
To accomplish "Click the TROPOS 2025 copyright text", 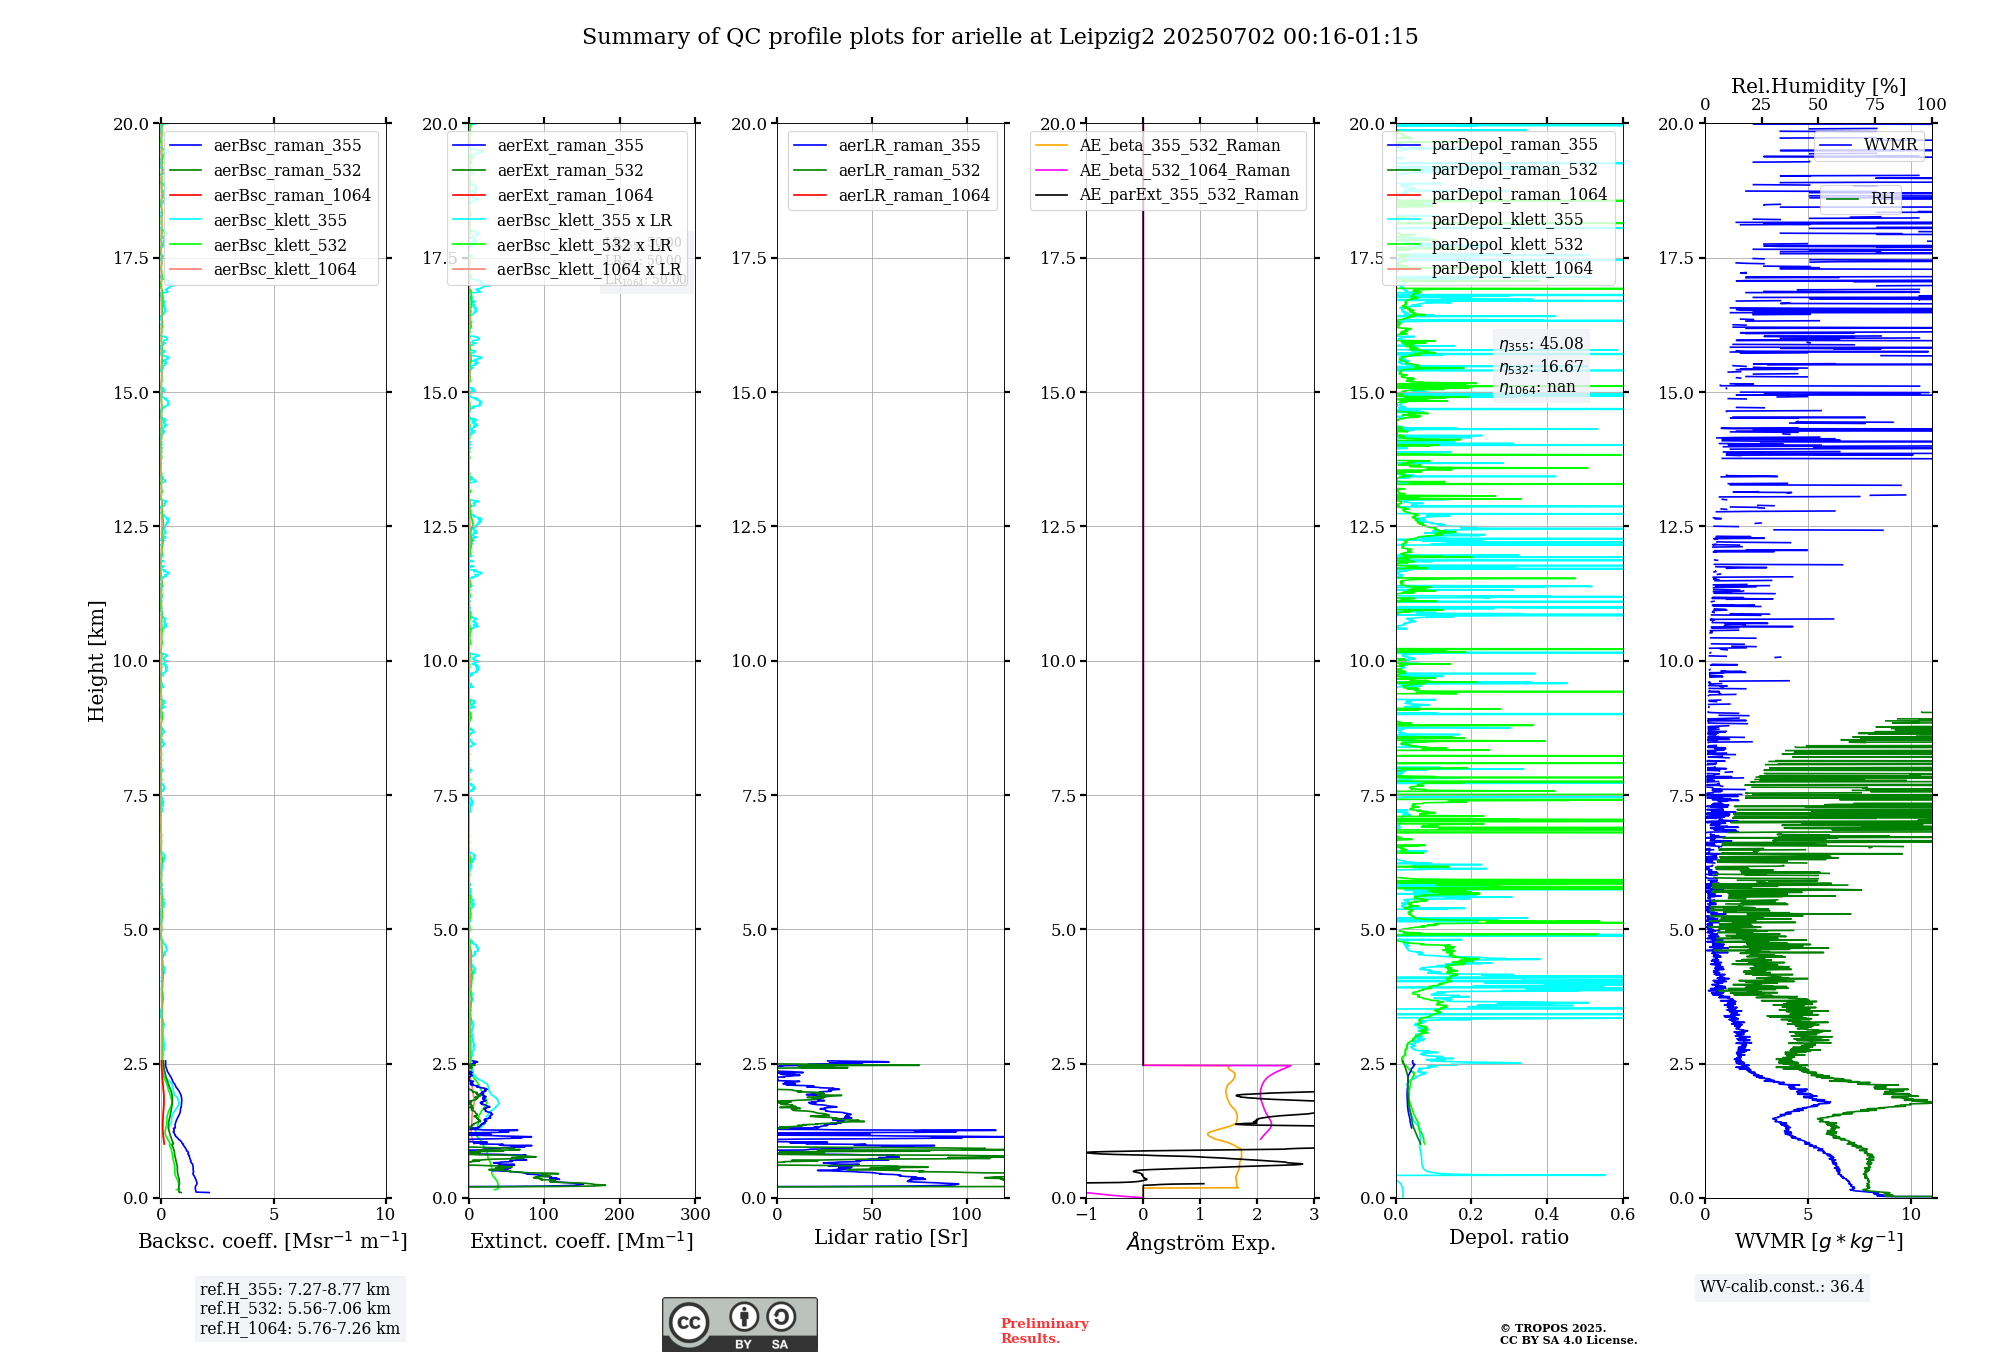I will [x=1553, y=1329].
